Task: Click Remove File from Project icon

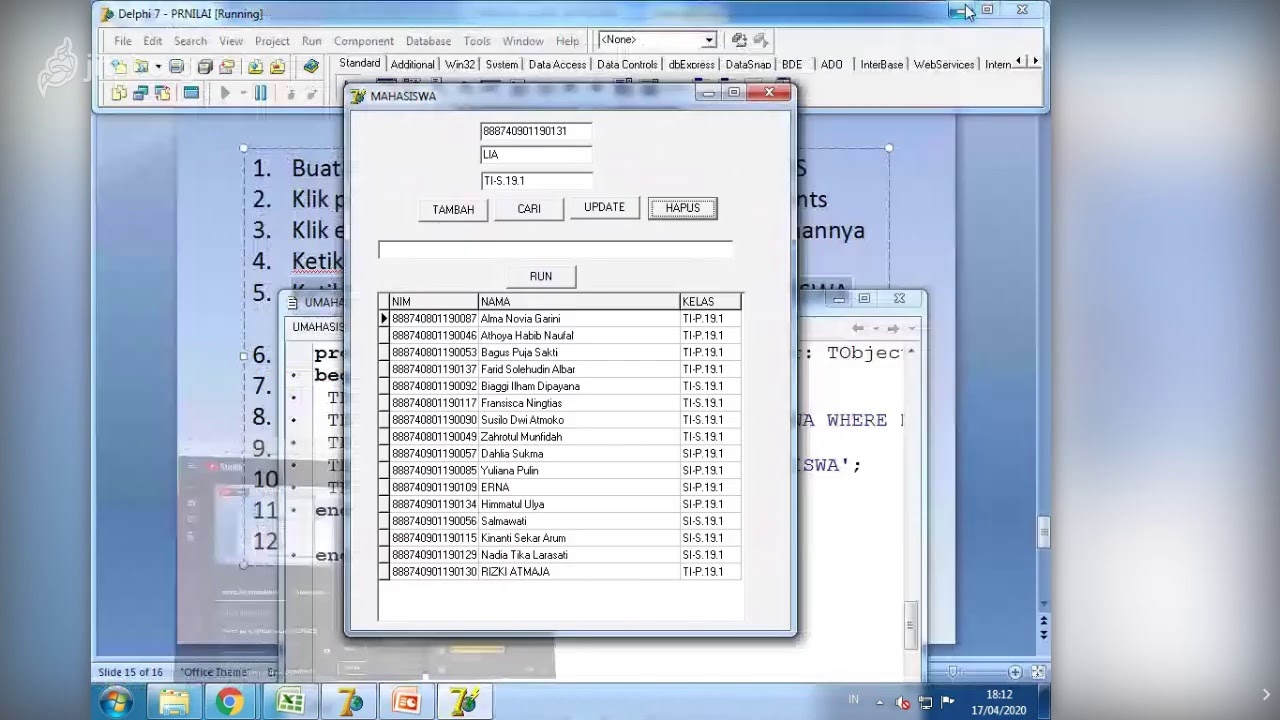Action: [277, 67]
